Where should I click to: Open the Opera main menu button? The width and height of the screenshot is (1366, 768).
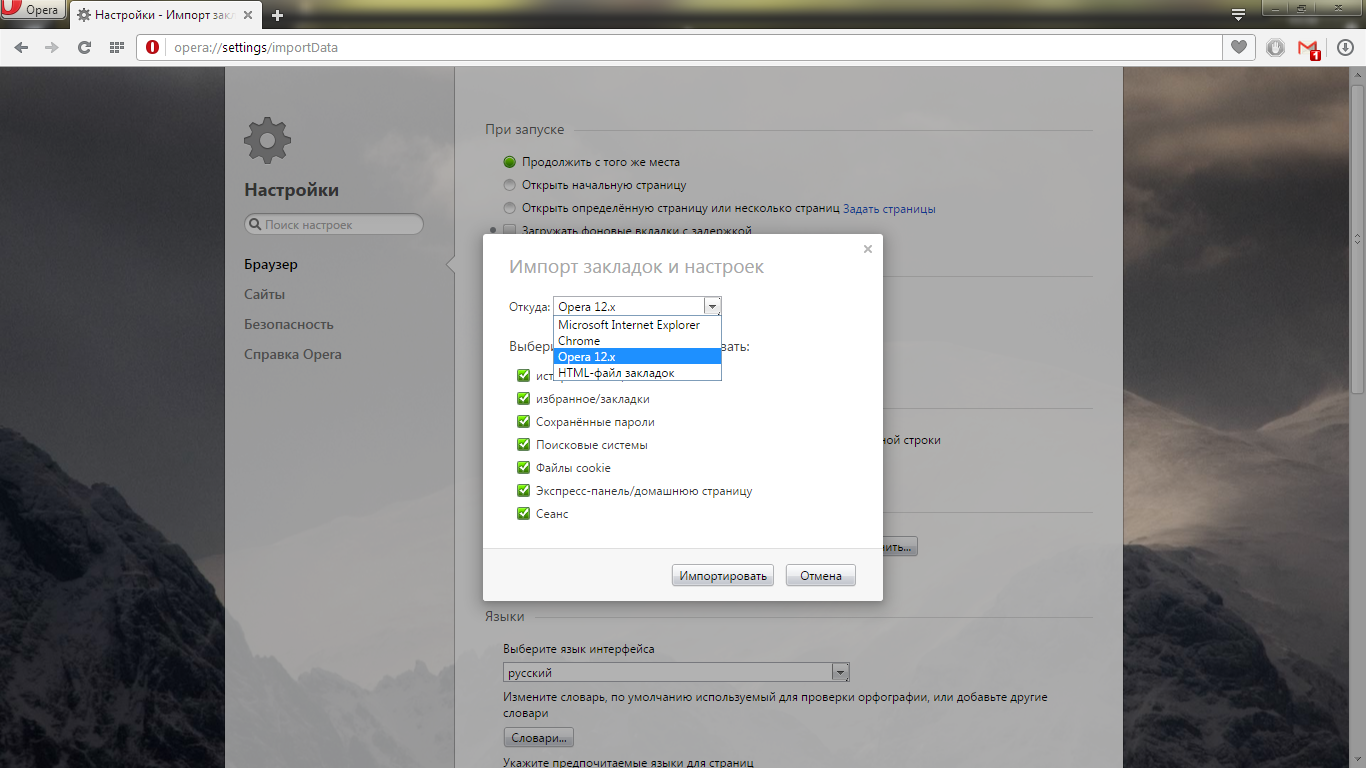pos(33,11)
